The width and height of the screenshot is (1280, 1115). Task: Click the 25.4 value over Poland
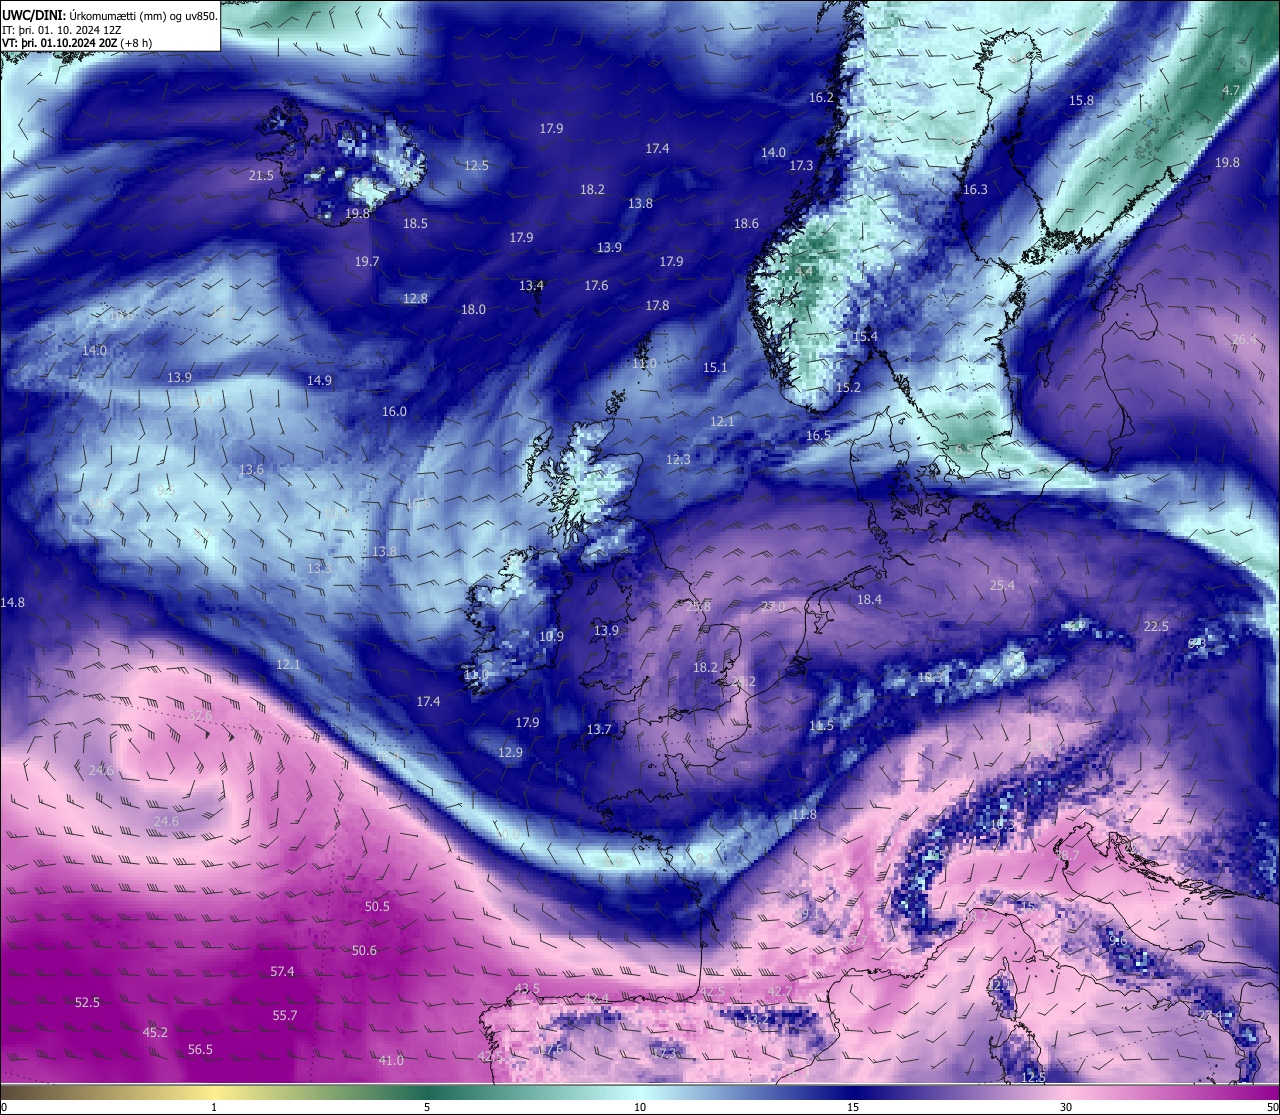(1001, 586)
